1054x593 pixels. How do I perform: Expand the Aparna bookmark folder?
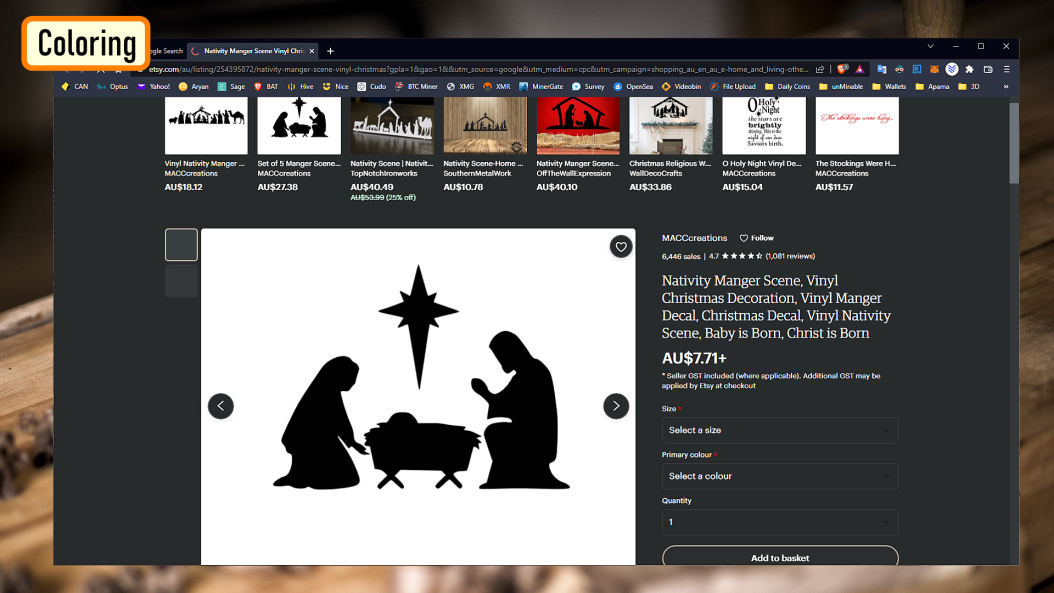(932, 87)
